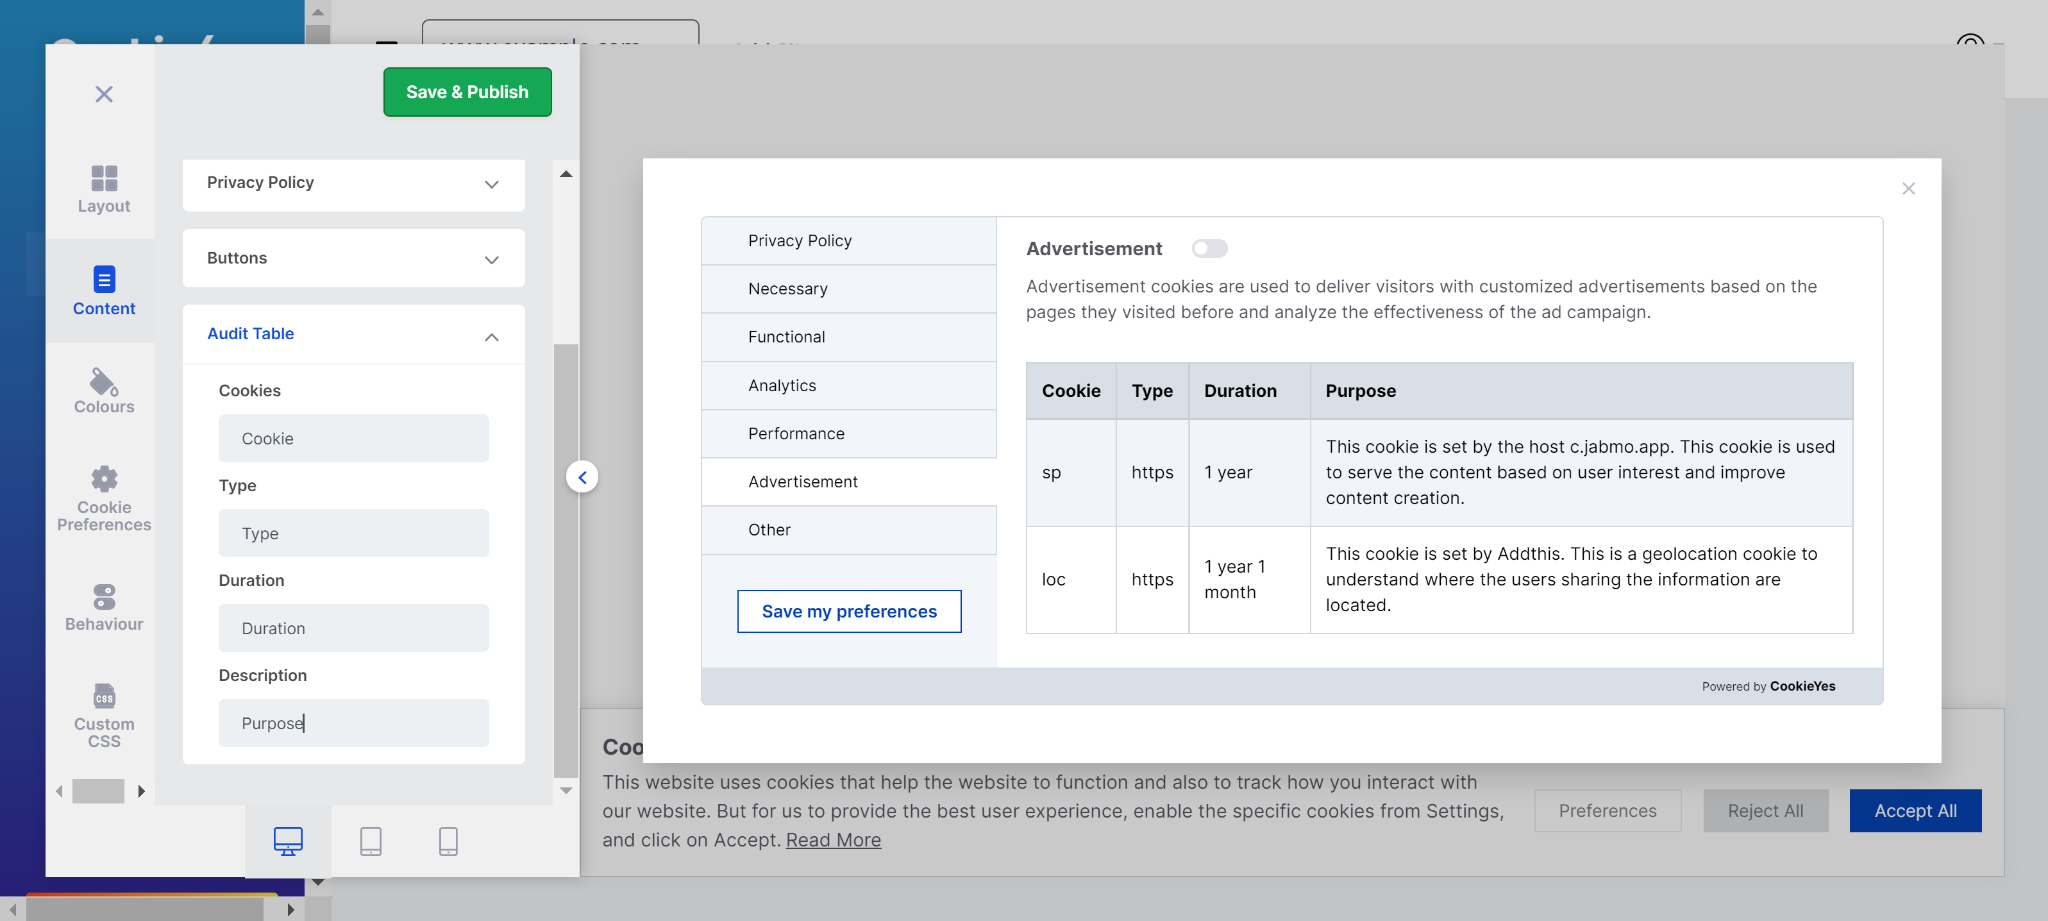Click the Cookie column header in the table
Viewport: 2048px width, 921px height.
coord(1071,391)
